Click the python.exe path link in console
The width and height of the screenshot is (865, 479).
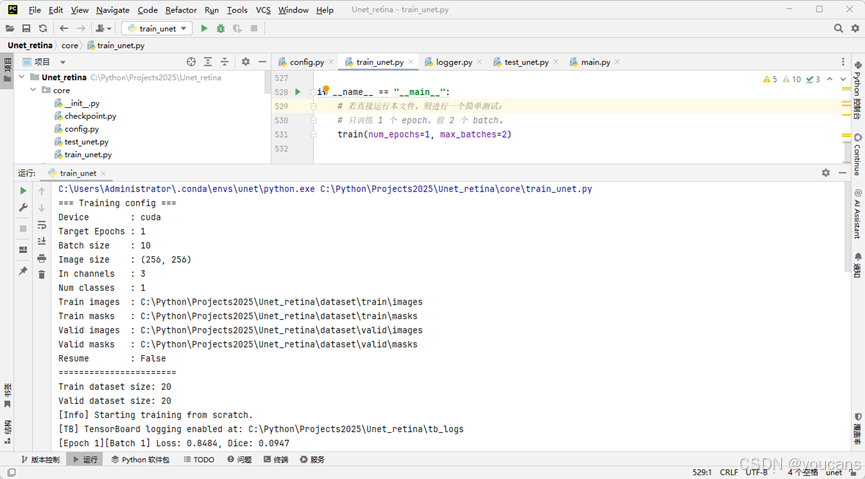click(186, 189)
